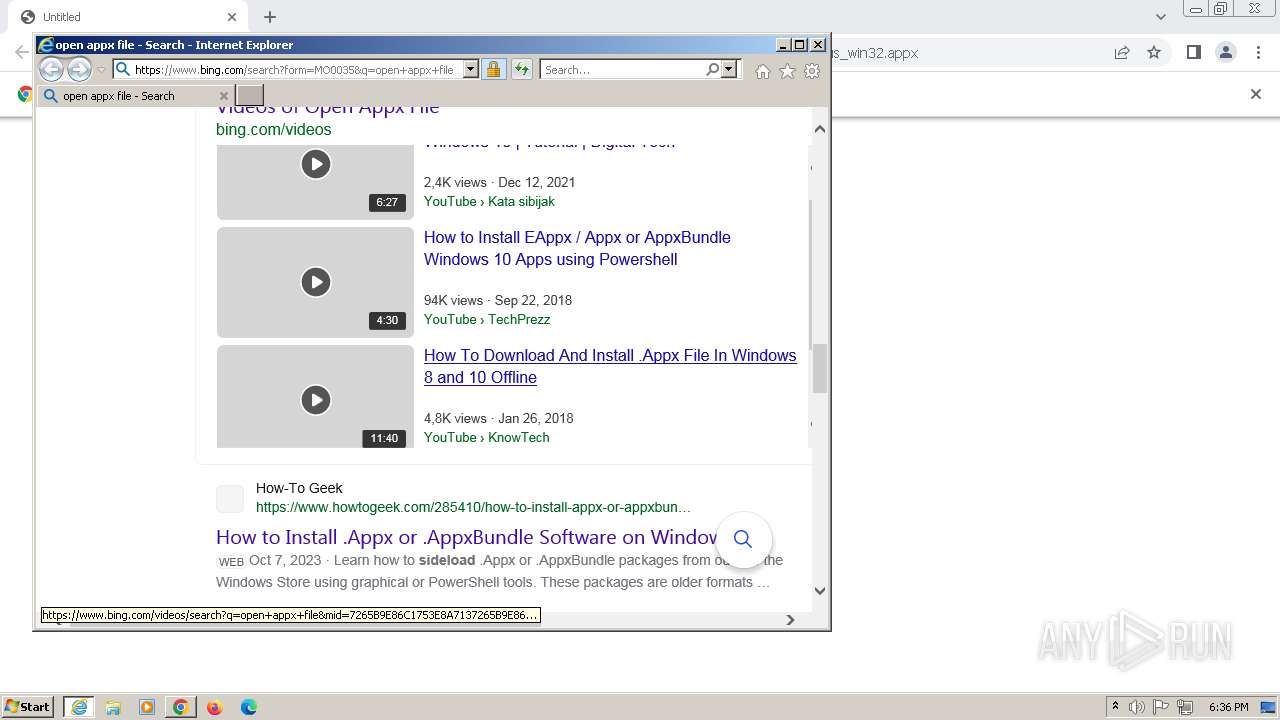Open IE Tools gear icon
The image size is (1280, 720).
pos(812,71)
